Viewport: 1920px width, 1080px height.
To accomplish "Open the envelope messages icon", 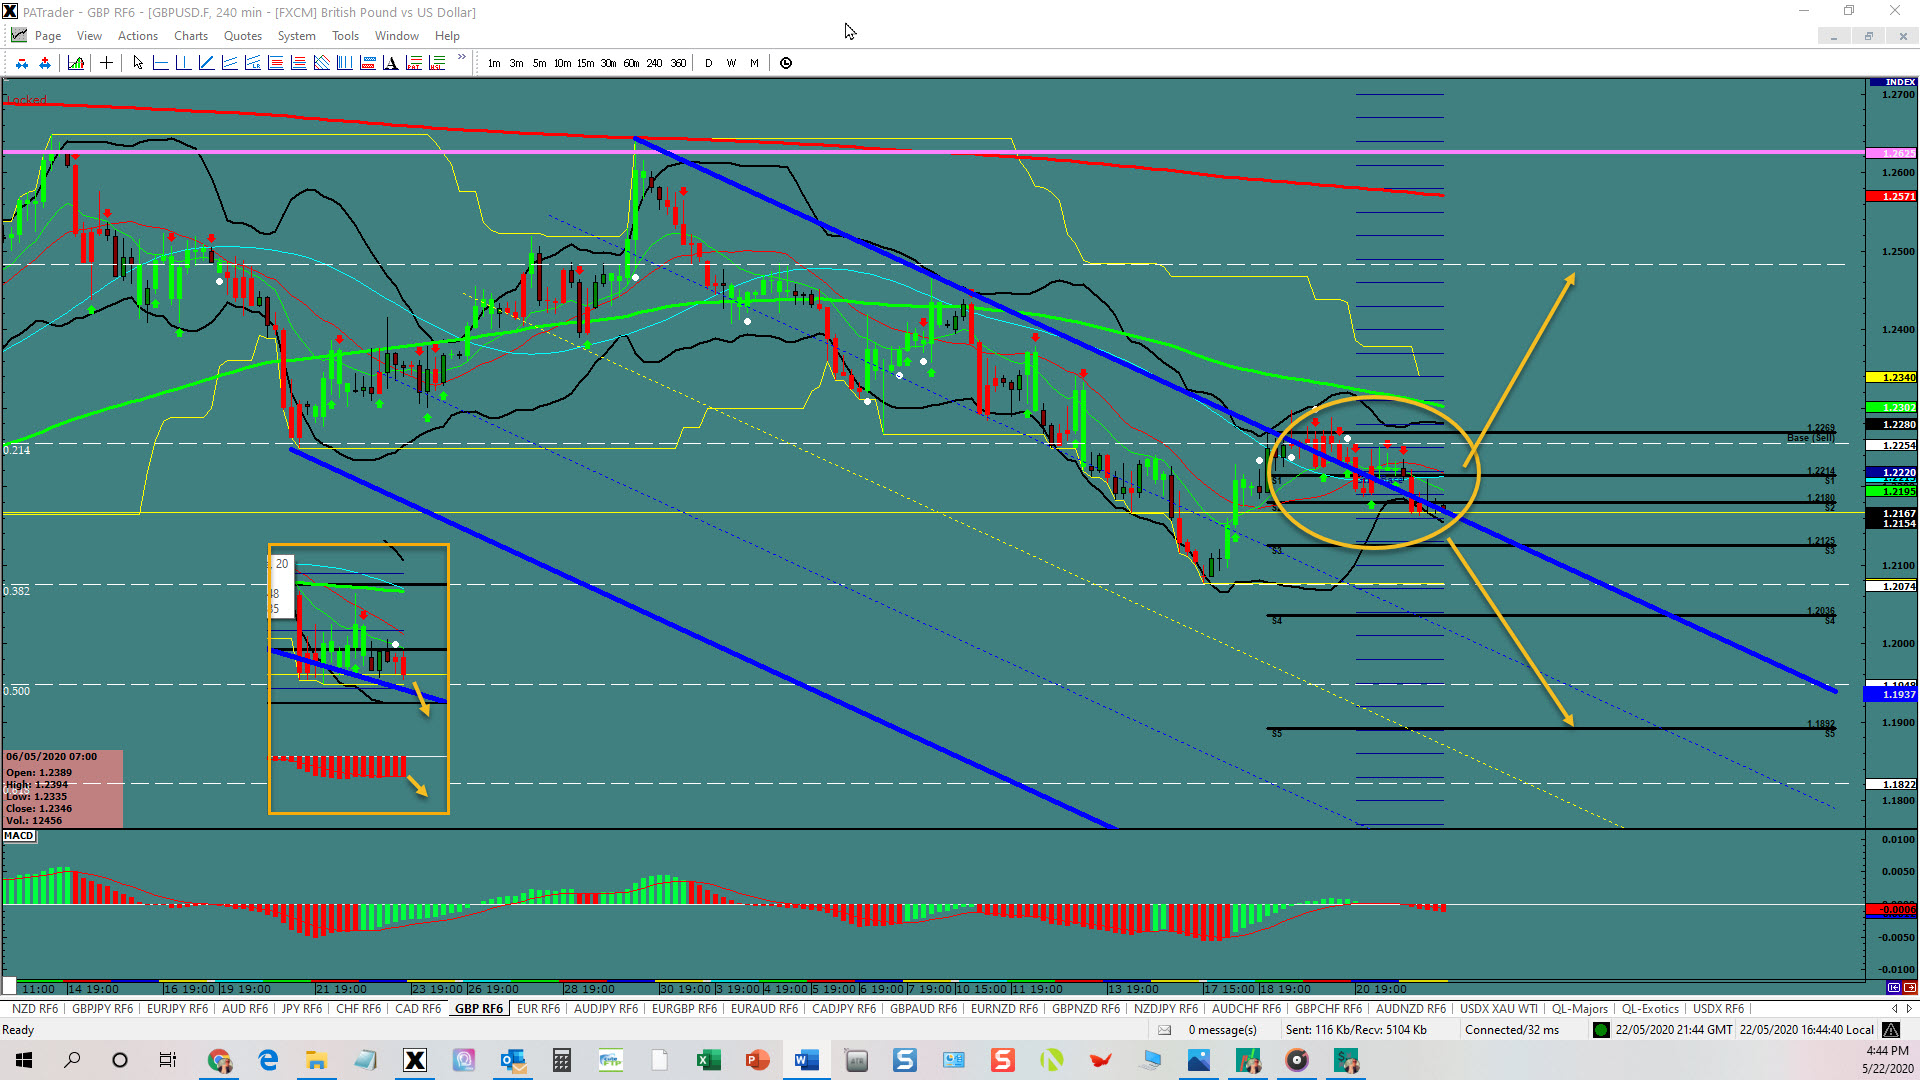I will point(1165,1030).
